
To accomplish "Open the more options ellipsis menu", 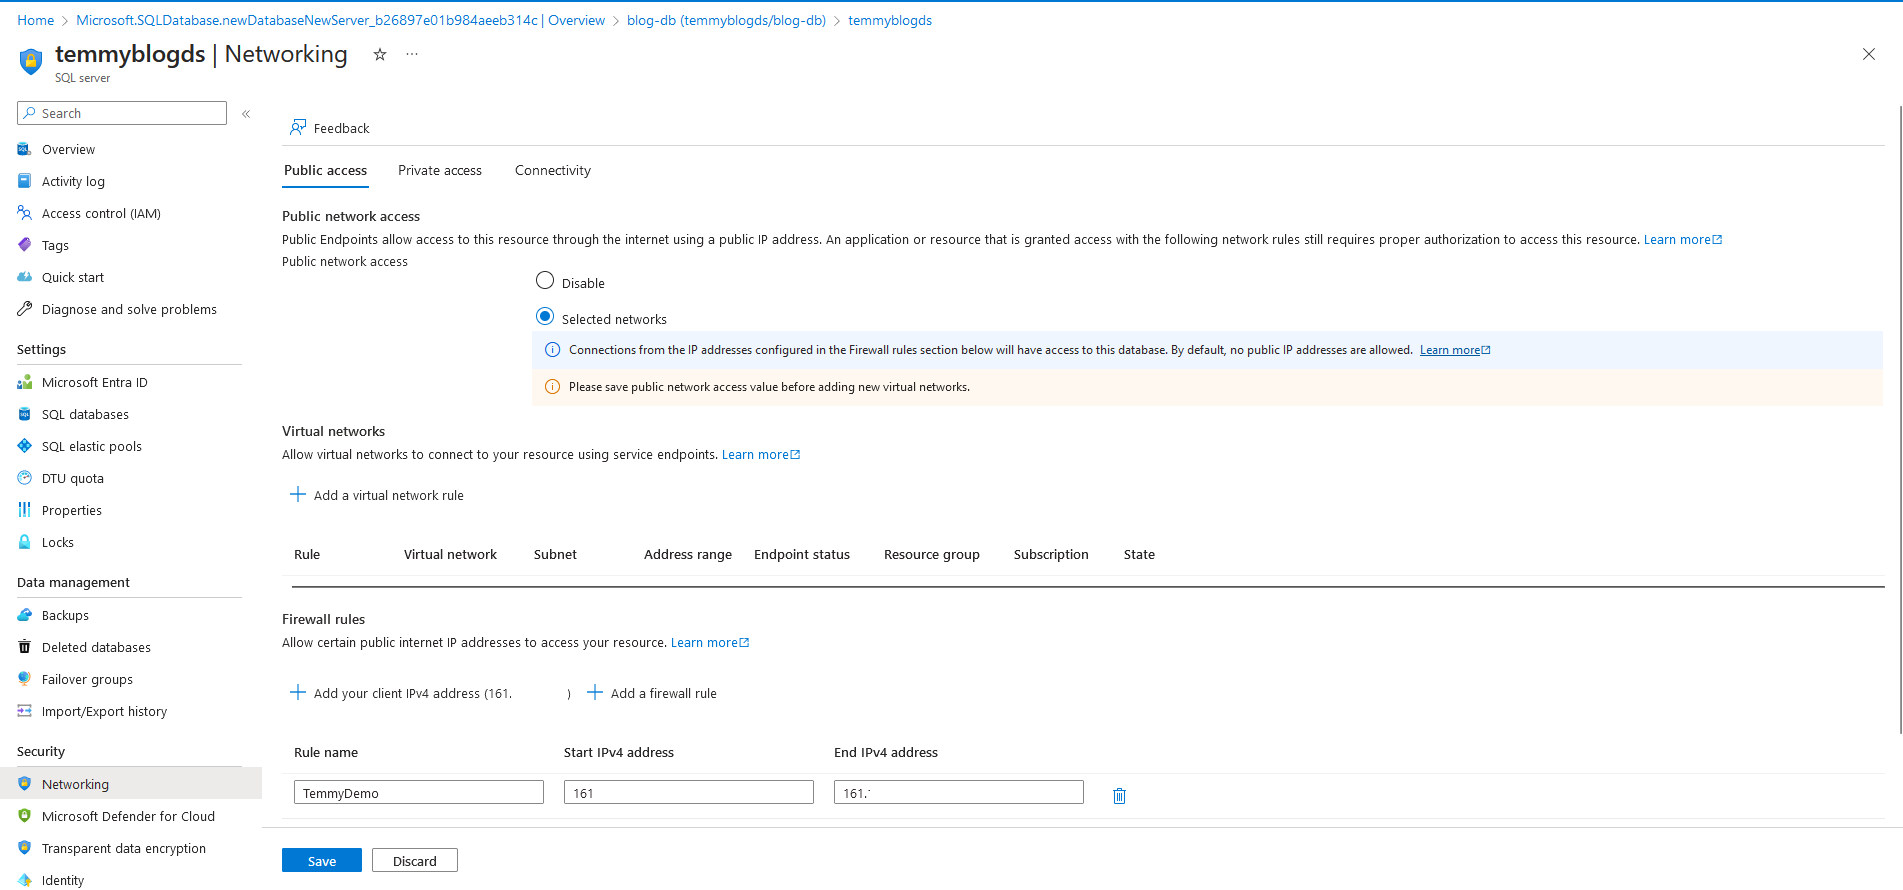I will click(412, 55).
